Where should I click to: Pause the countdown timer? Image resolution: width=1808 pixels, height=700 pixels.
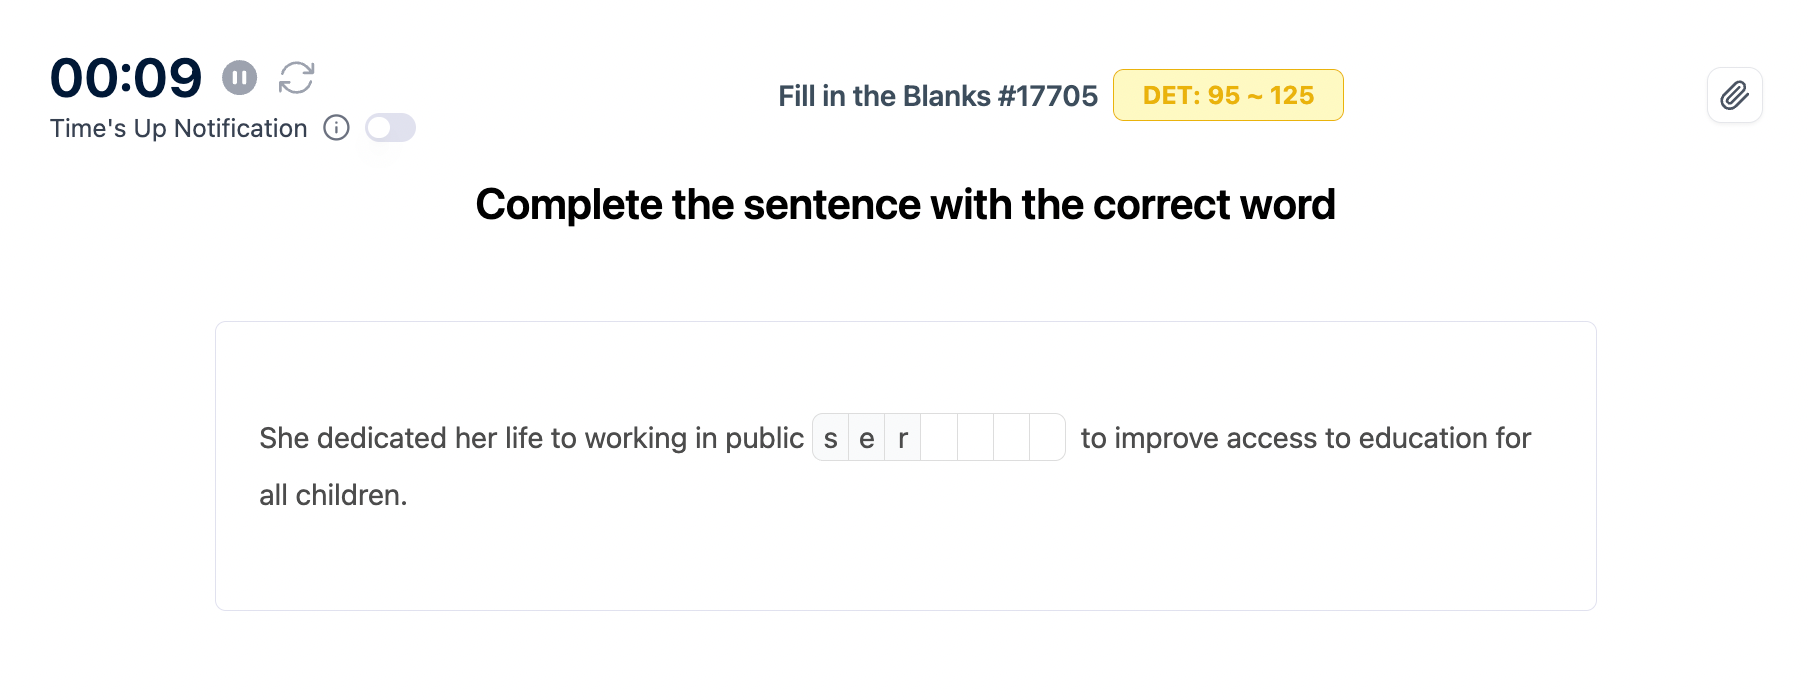239,77
